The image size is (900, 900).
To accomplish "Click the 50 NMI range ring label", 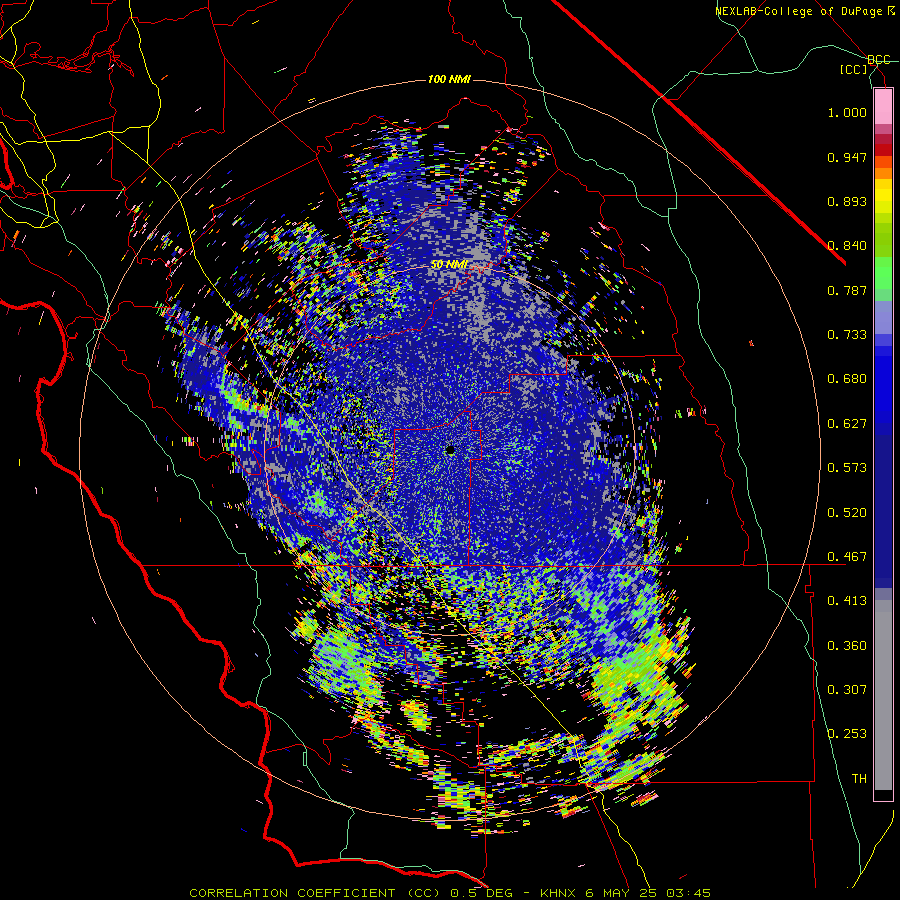I will point(449,265).
